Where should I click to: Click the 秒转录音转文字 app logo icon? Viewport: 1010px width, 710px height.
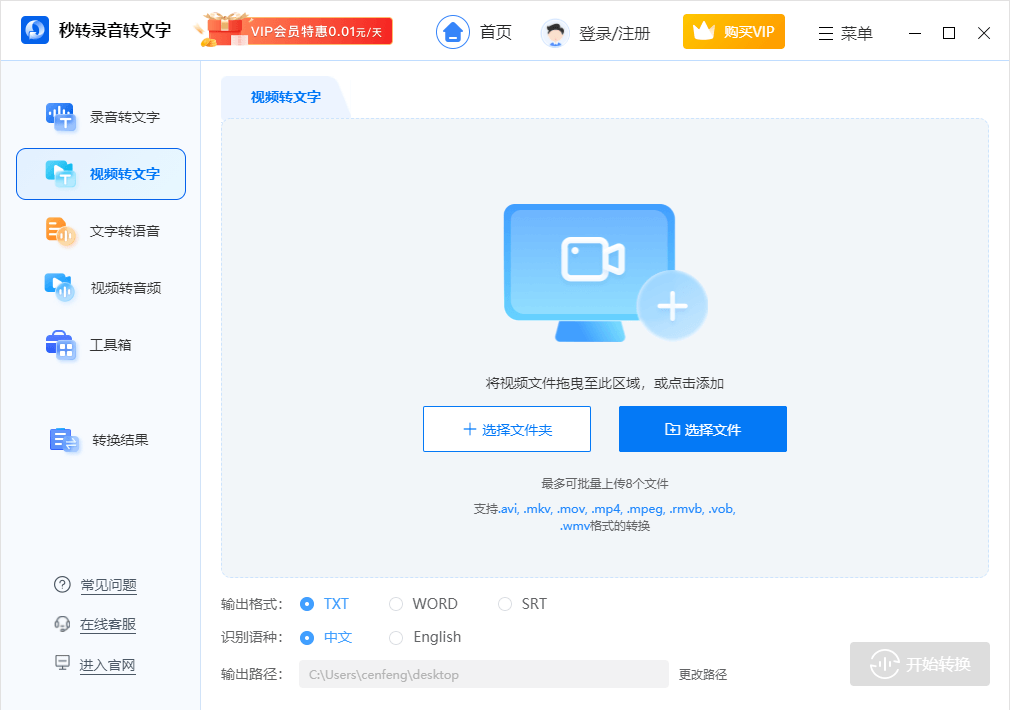coord(35,30)
